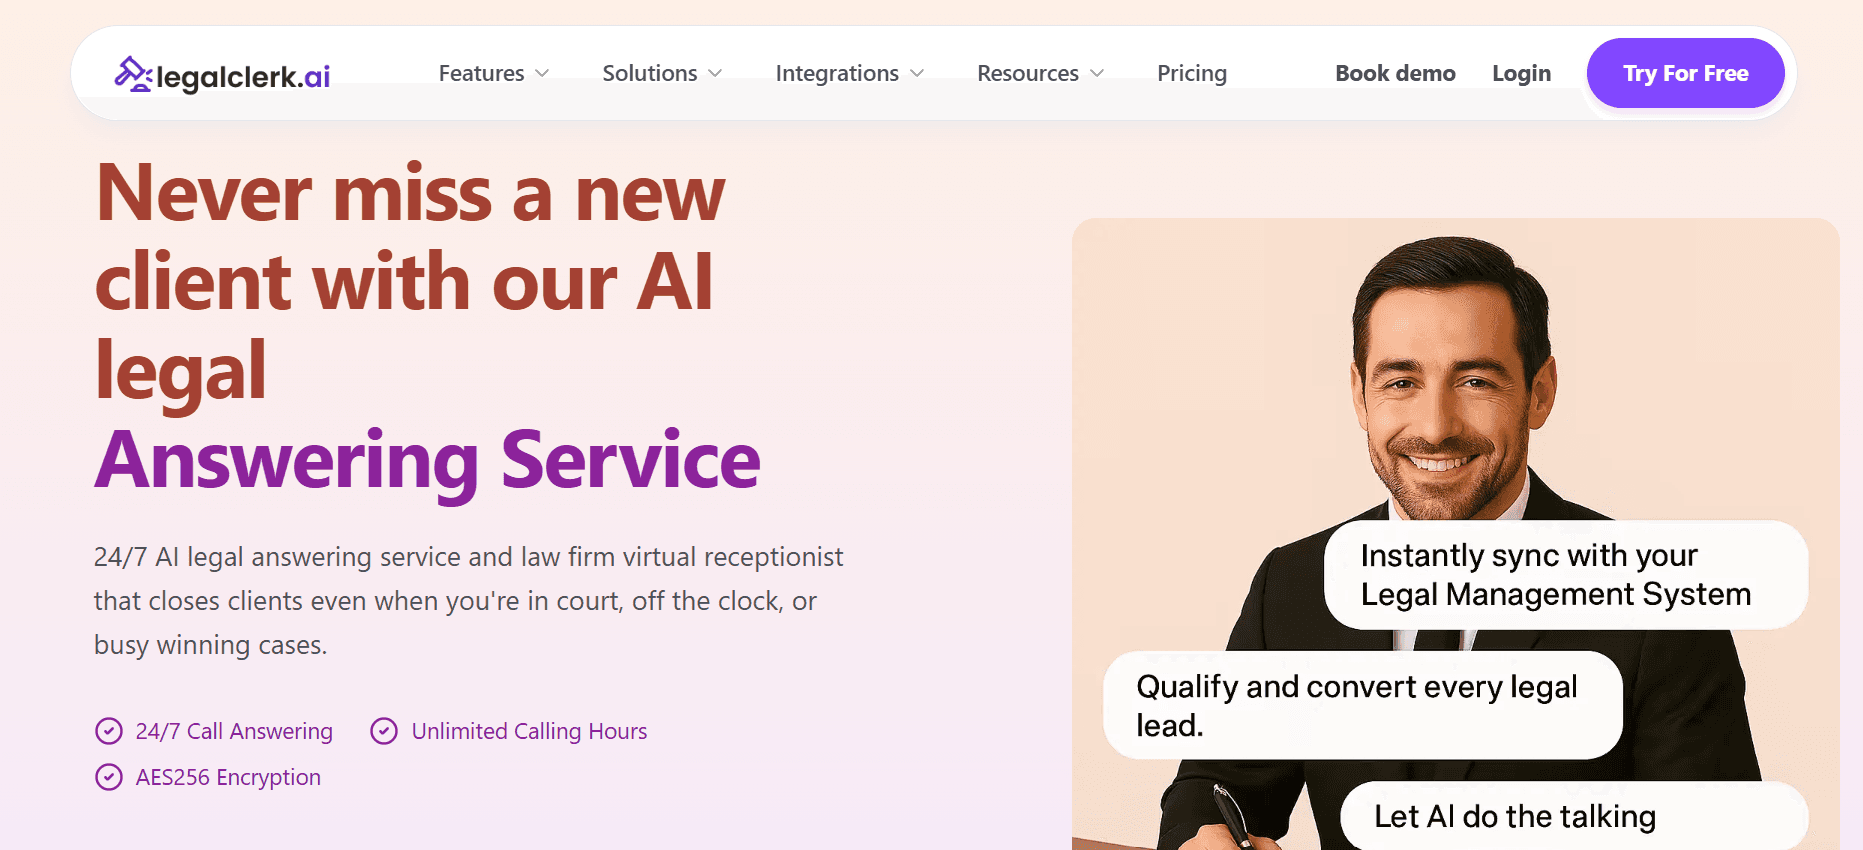Open the Pricing page
Viewport: 1863px width, 850px height.
[1192, 73]
